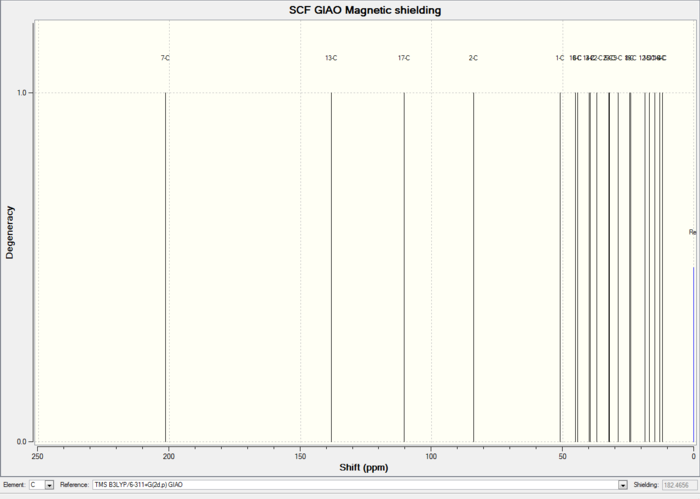Click the 7-C peak label
The width and height of the screenshot is (700, 499).
pos(166,58)
